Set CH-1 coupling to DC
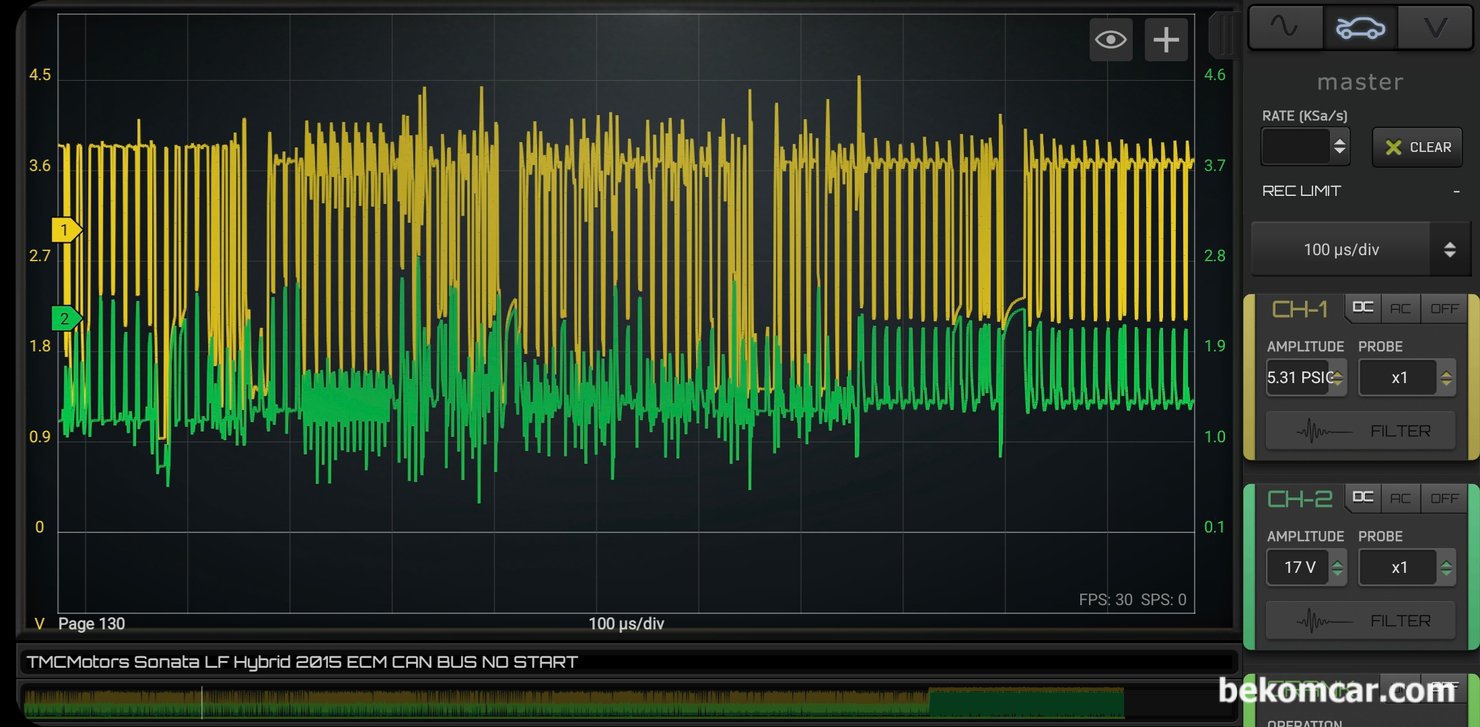The image size is (1480, 727). pos(1363,308)
